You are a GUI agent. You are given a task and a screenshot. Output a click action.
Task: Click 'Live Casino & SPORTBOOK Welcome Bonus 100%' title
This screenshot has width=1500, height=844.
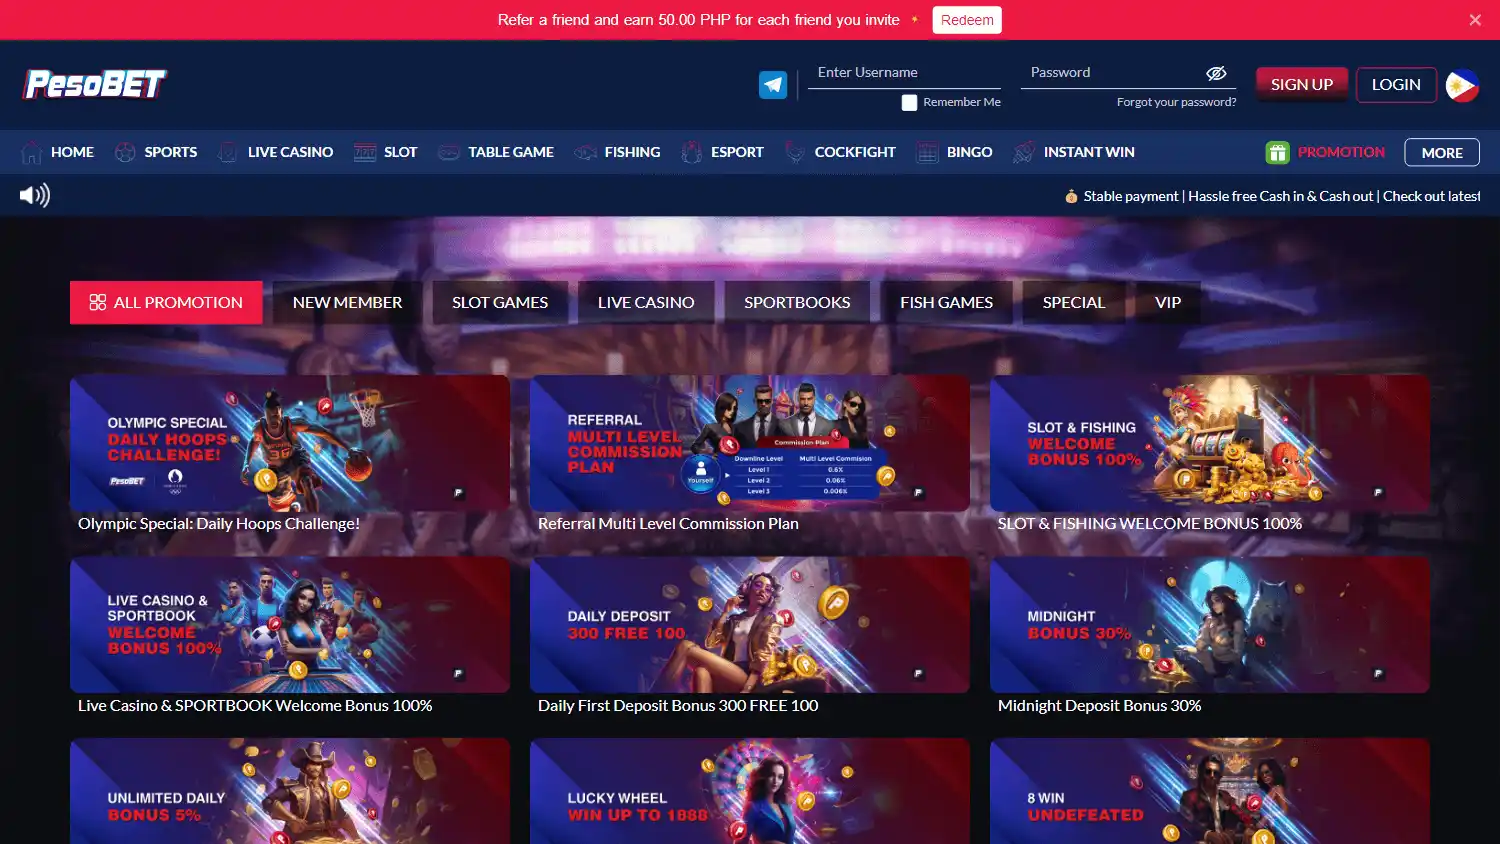pyautogui.click(x=255, y=706)
